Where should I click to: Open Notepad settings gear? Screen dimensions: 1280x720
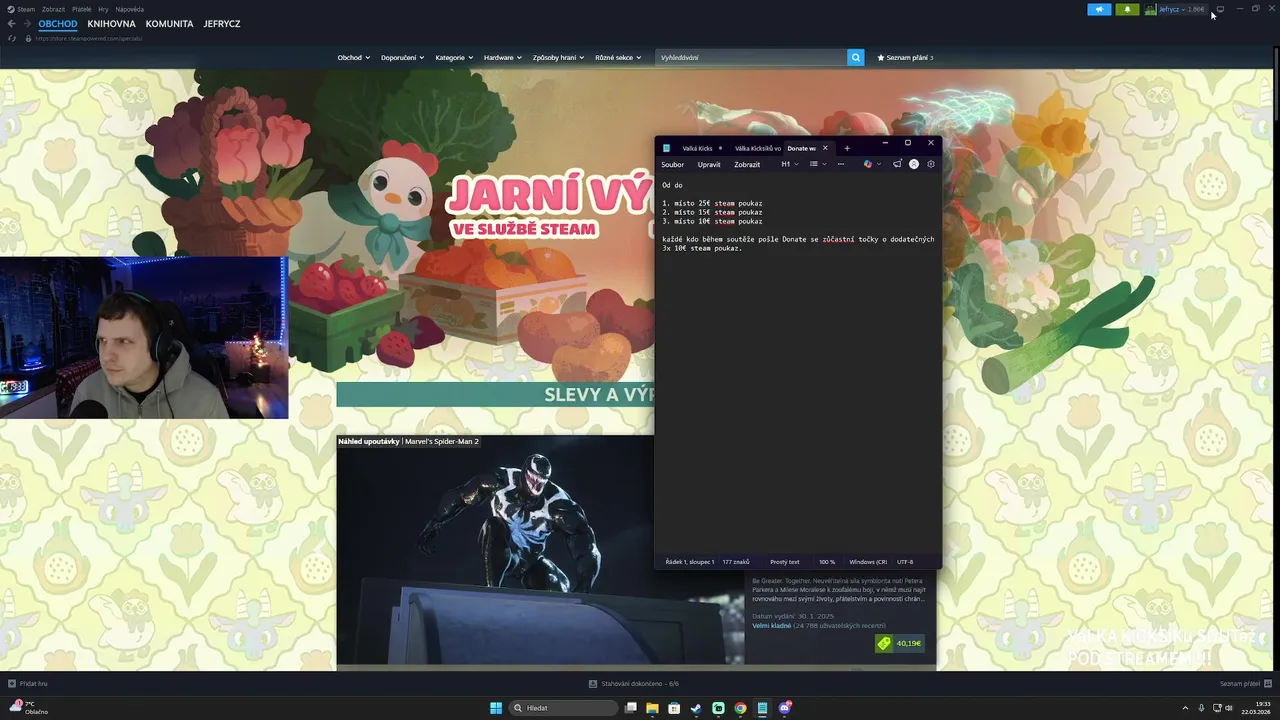pos(931,164)
